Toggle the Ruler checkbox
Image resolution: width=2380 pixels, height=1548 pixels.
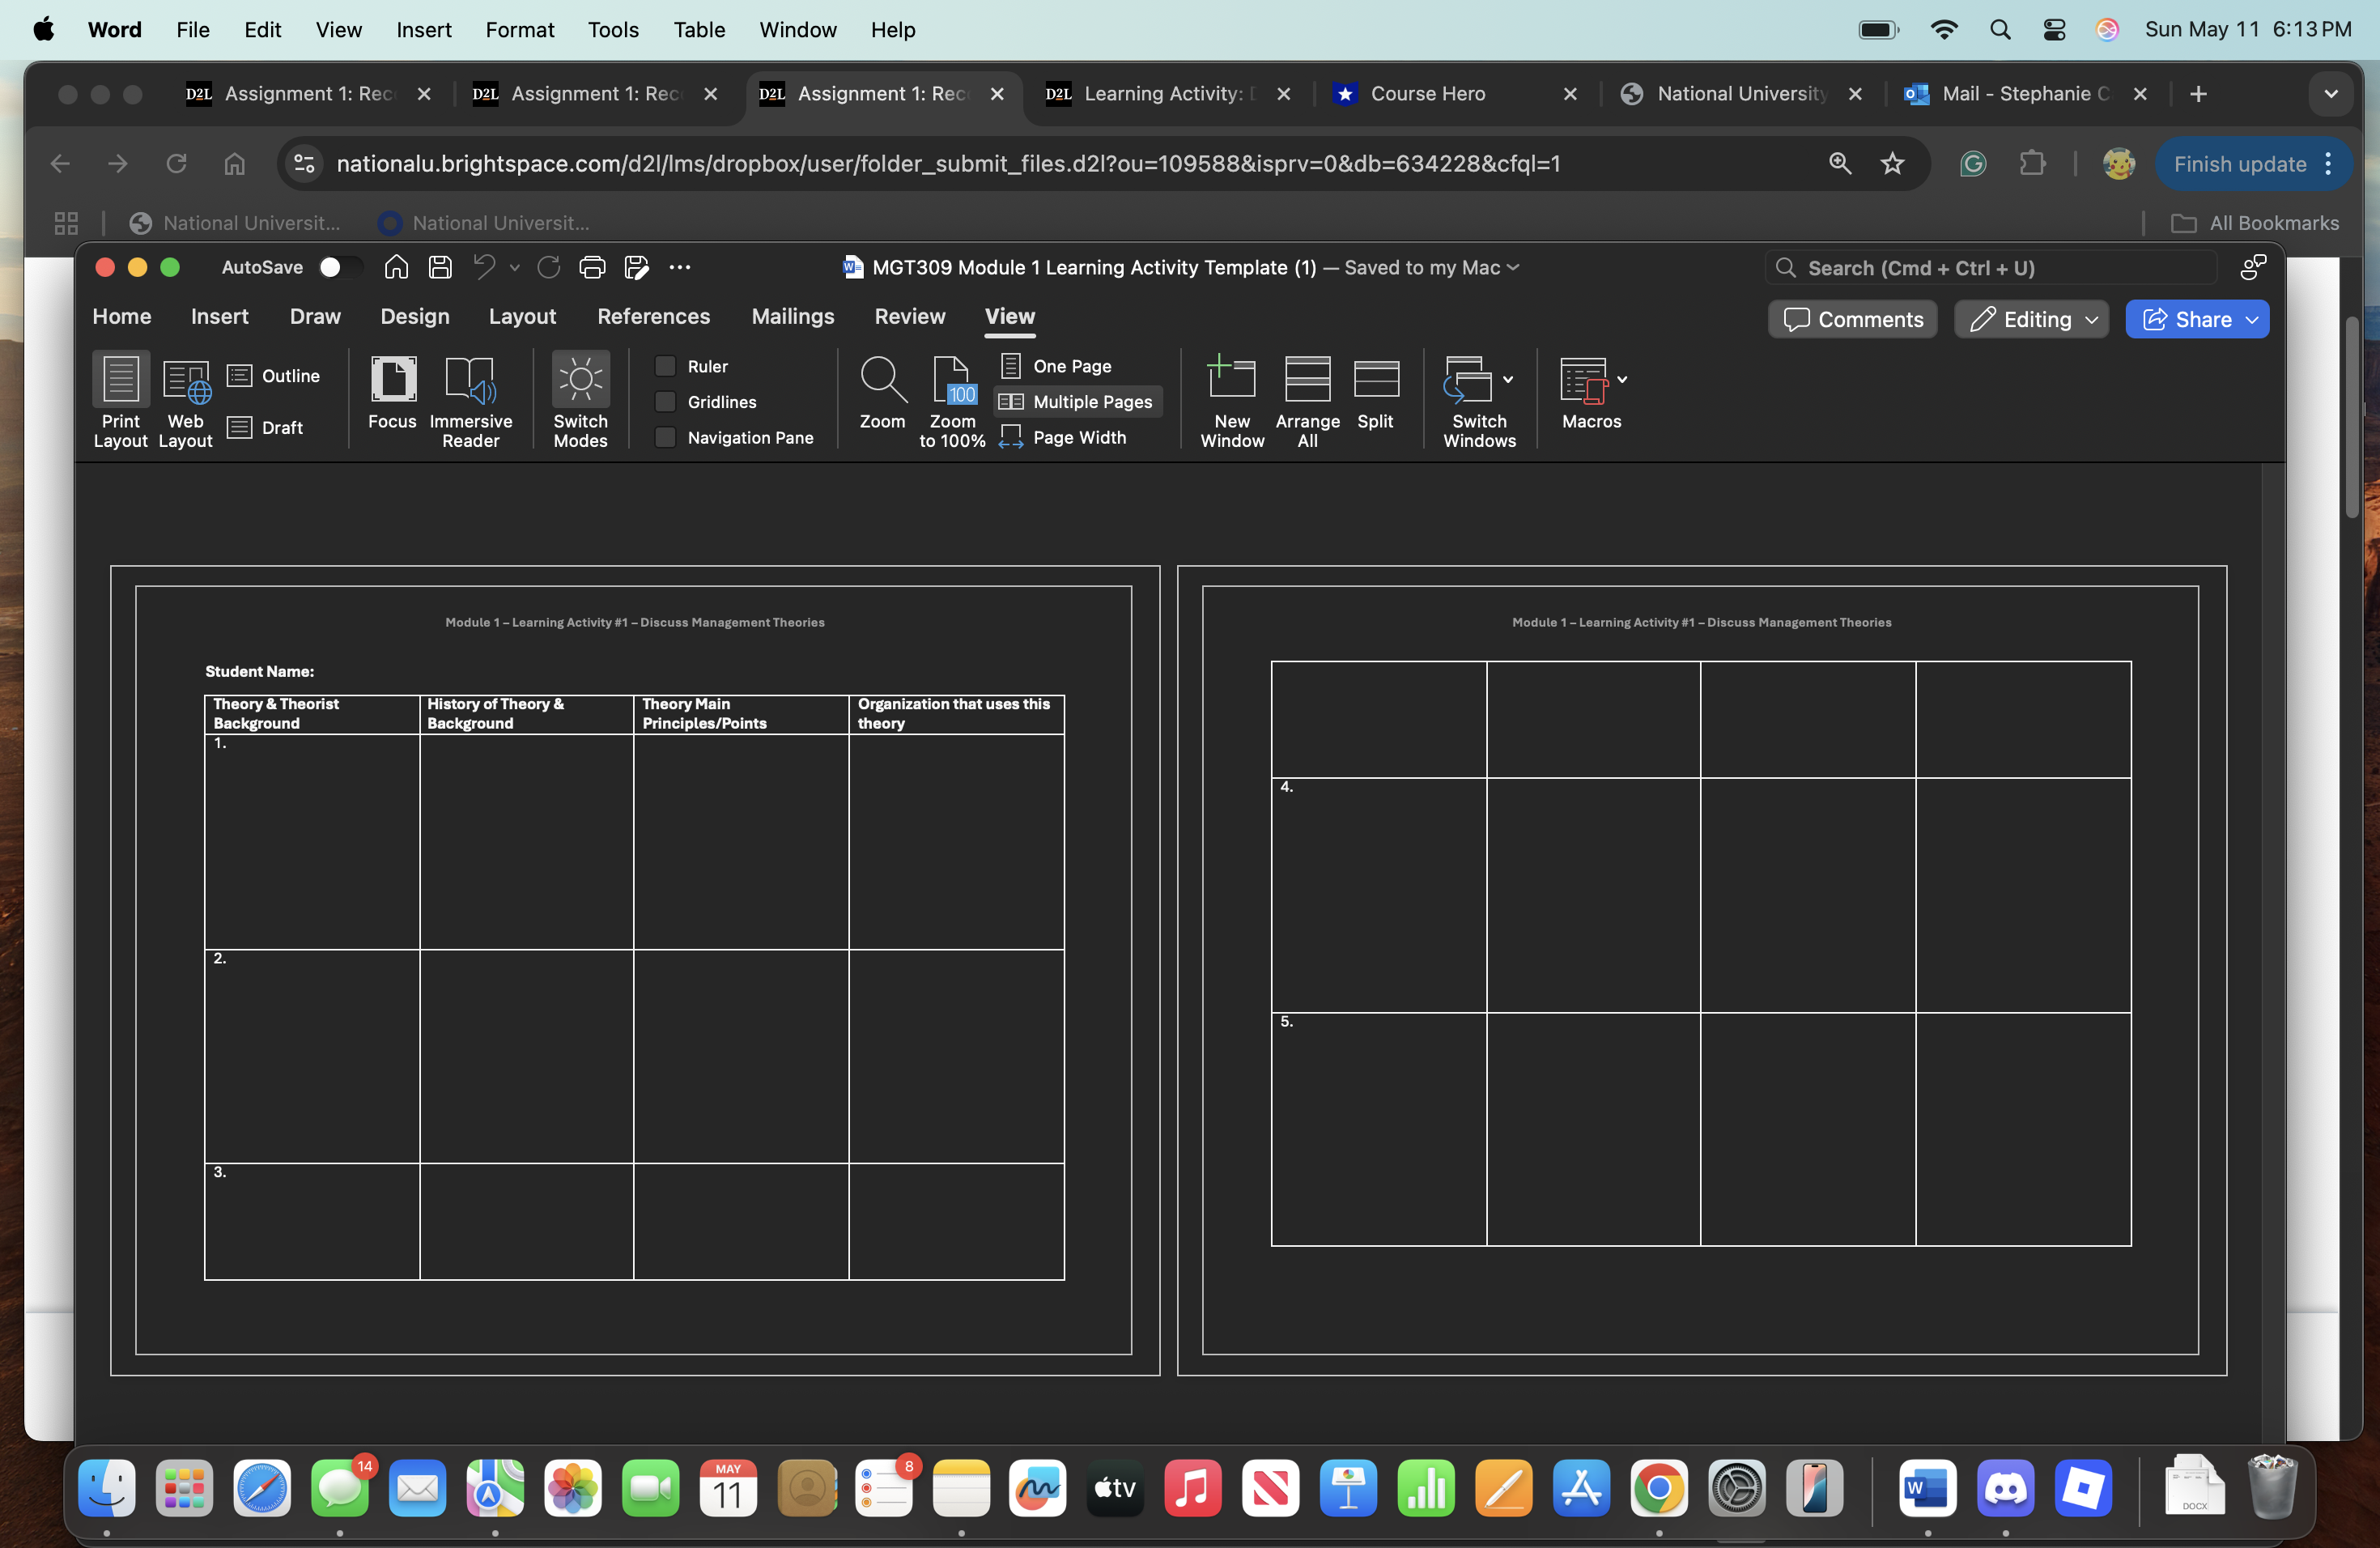coord(666,366)
